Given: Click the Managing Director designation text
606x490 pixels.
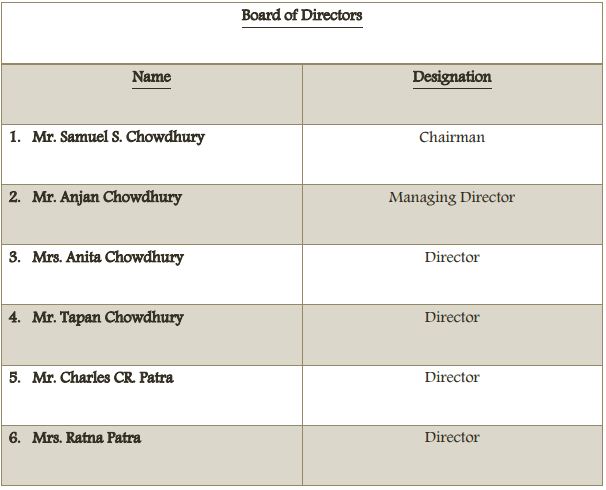Looking at the screenshot, I should 452,197.
